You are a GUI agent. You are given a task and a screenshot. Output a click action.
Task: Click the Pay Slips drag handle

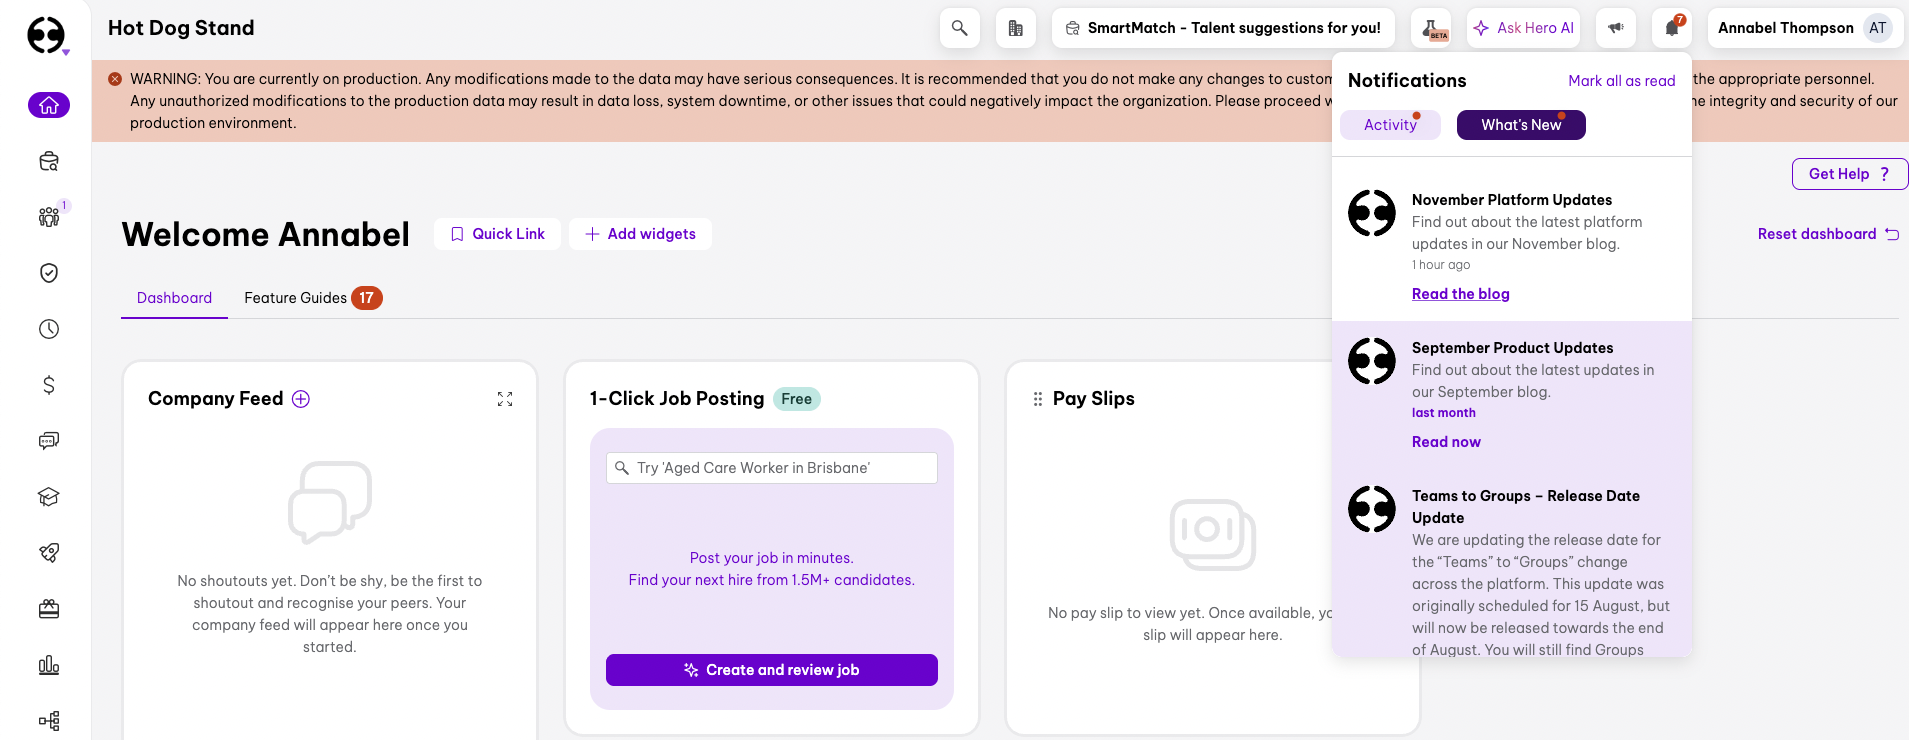(1037, 399)
